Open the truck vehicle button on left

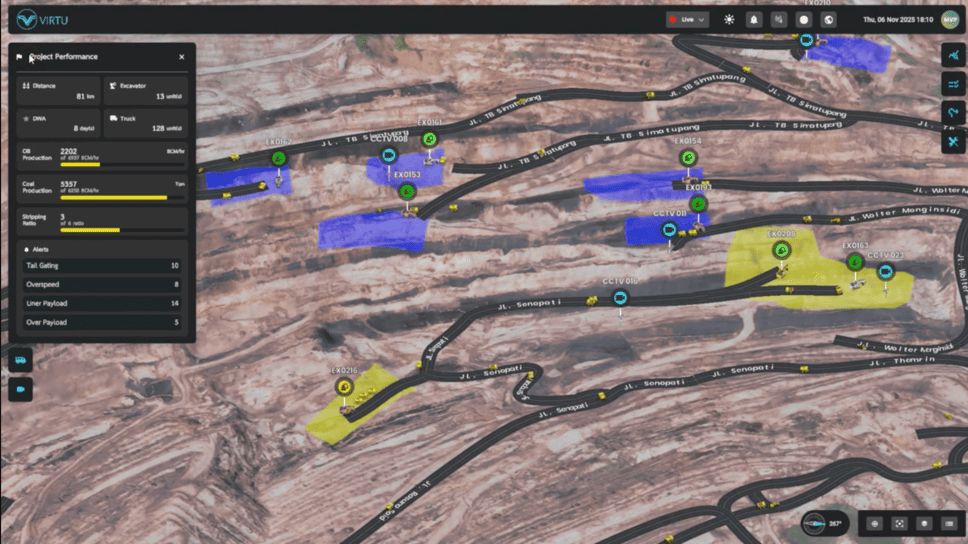coord(20,360)
